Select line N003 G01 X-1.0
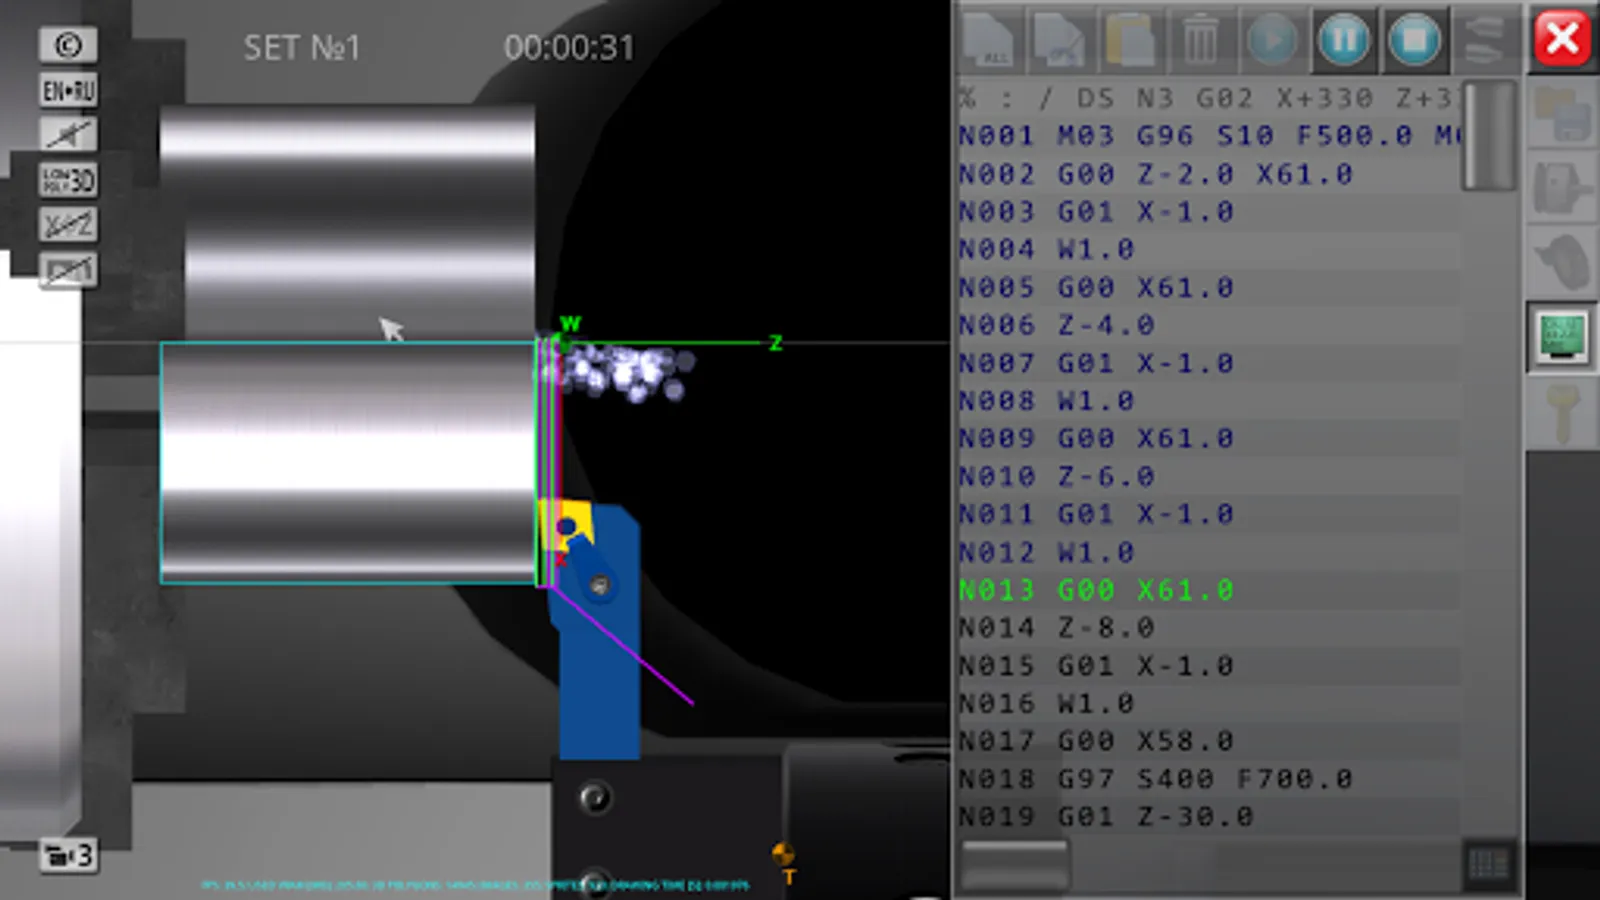Image resolution: width=1600 pixels, height=900 pixels. (1208, 212)
